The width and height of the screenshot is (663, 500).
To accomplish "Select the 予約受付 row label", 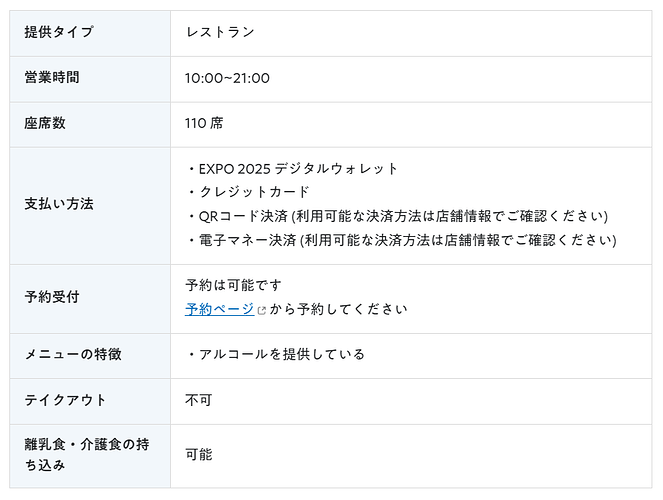I will click(52, 297).
